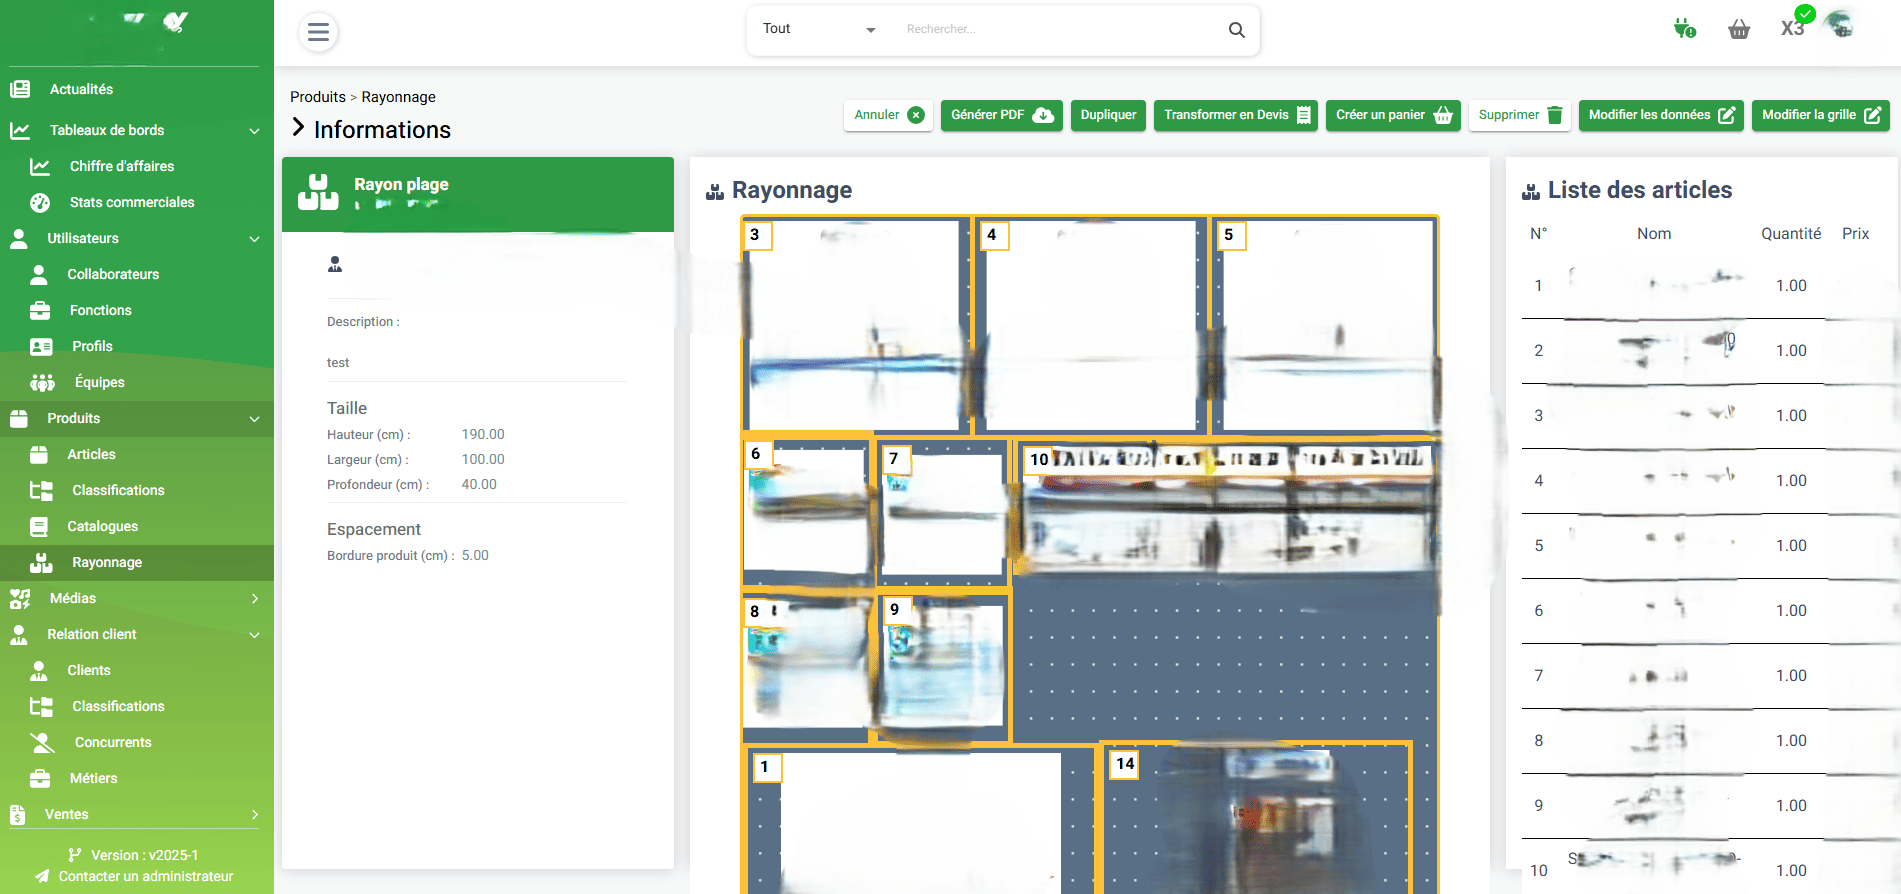This screenshot has height=894, width=1901.
Task: Click the Profils ID card icon
Action: click(41, 346)
